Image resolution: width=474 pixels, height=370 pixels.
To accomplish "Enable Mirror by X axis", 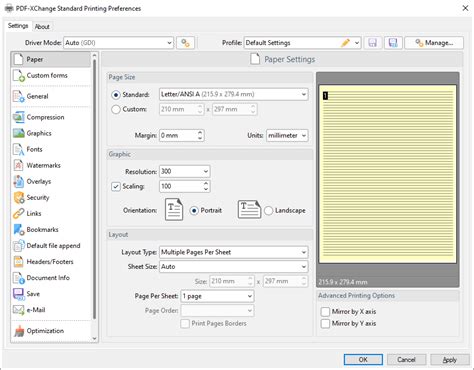I will [325, 312].
